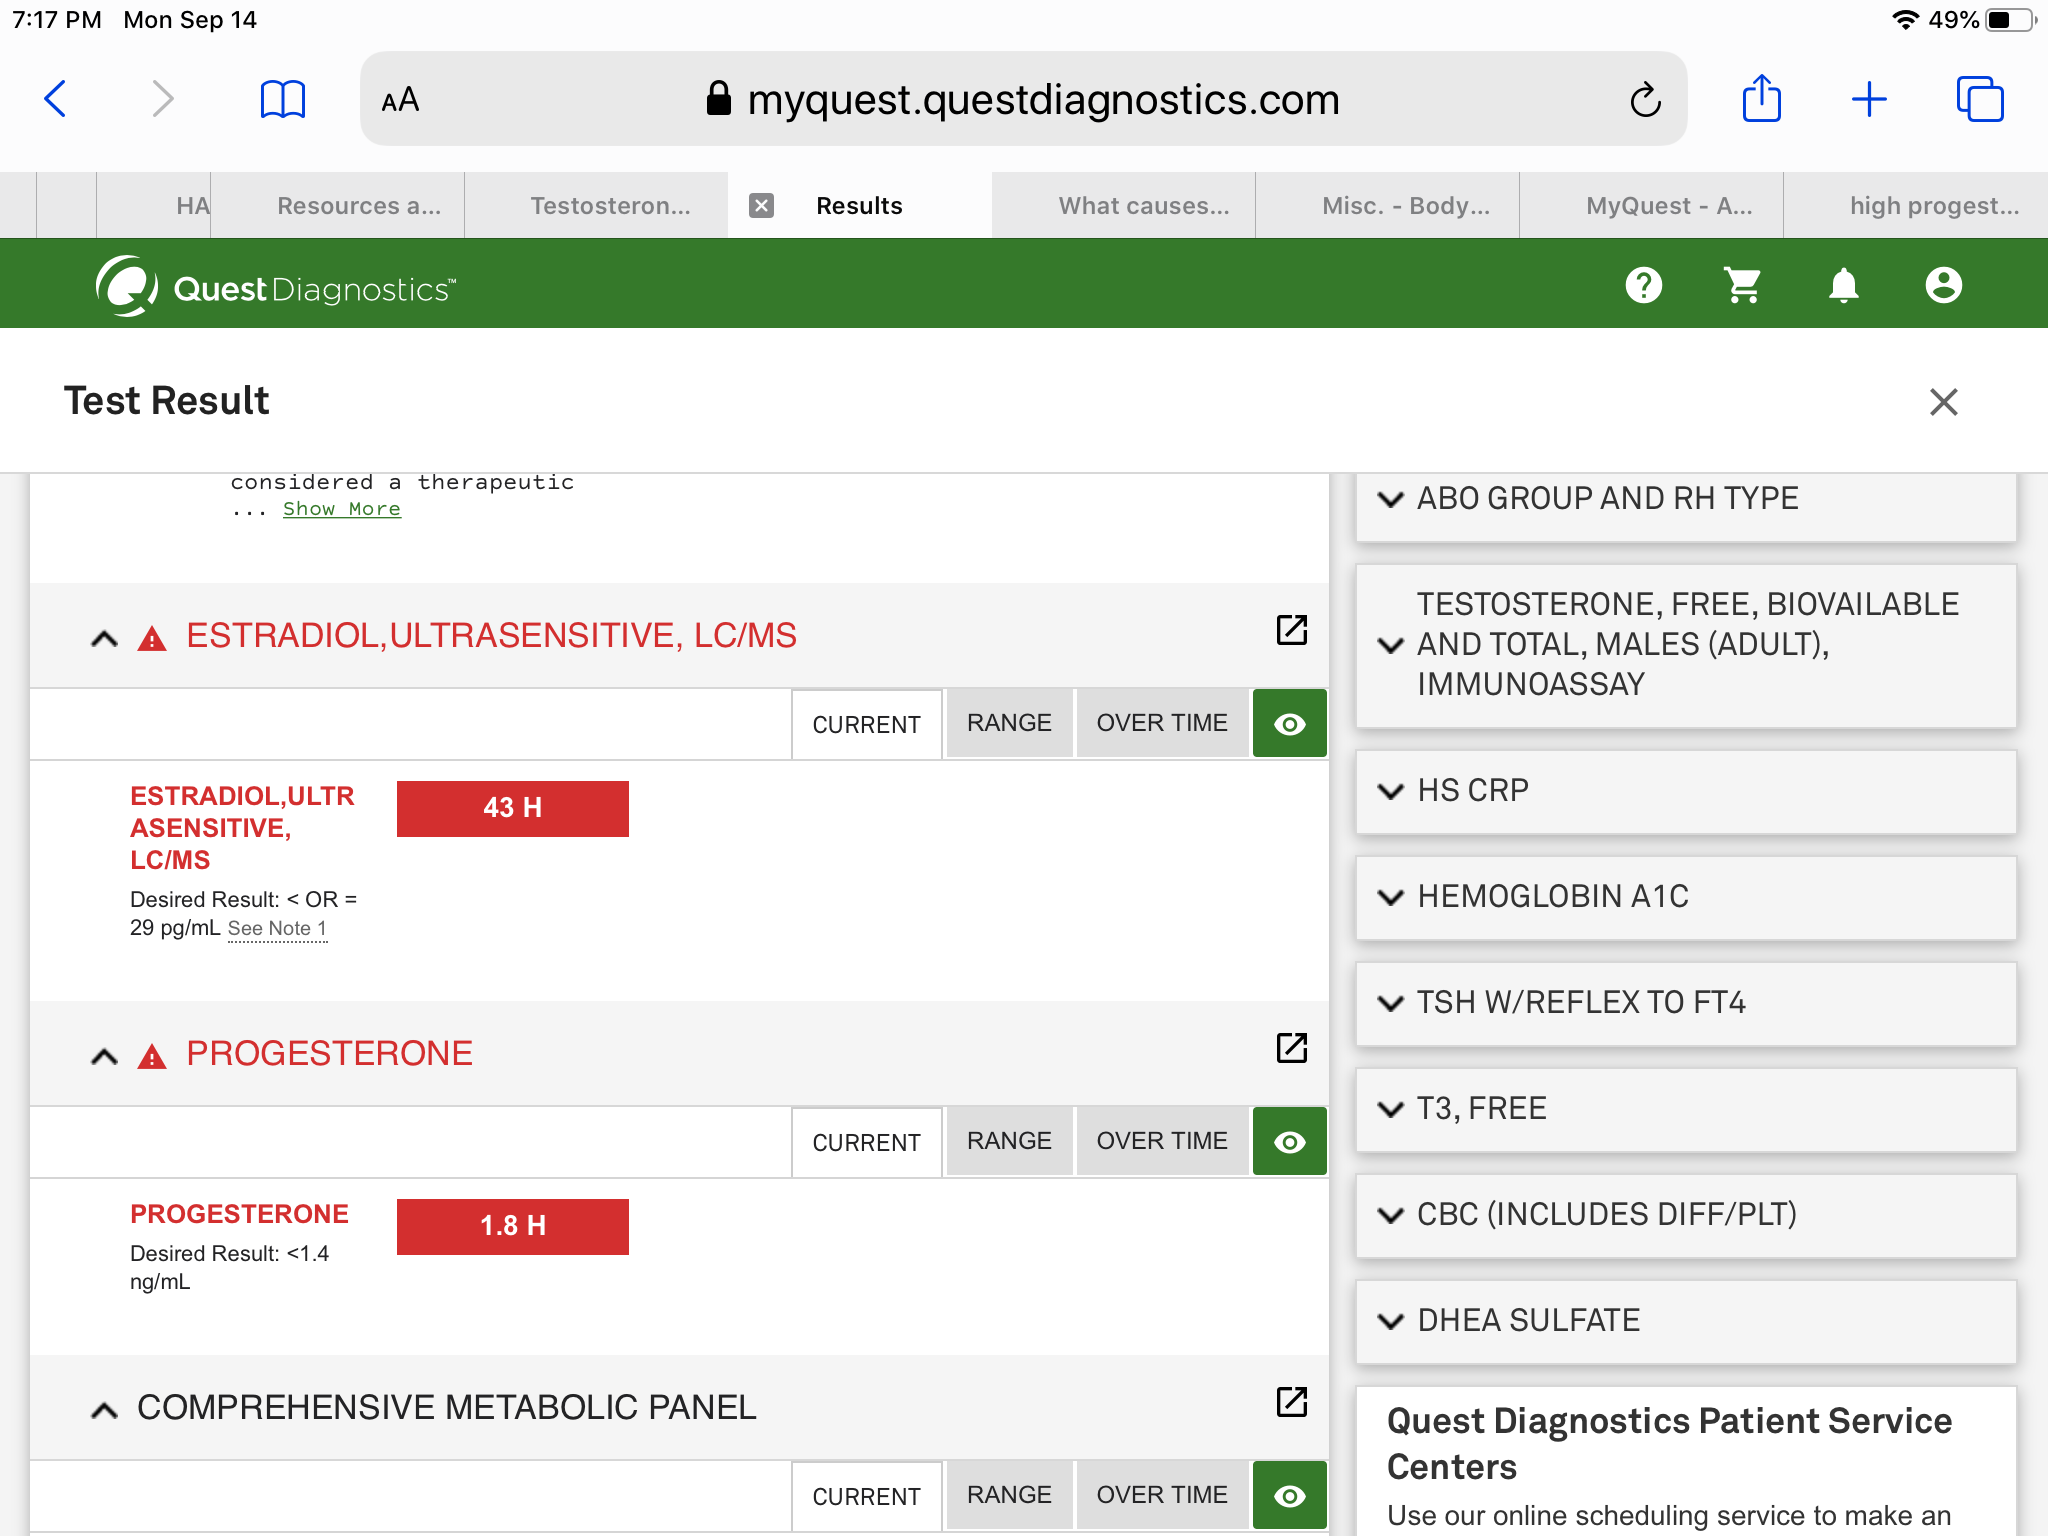The width and height of the screenshot is (2048, 1536).
Task: Toggle eye visibility for Progesterone result
Action: (x=1289, y=1142)
